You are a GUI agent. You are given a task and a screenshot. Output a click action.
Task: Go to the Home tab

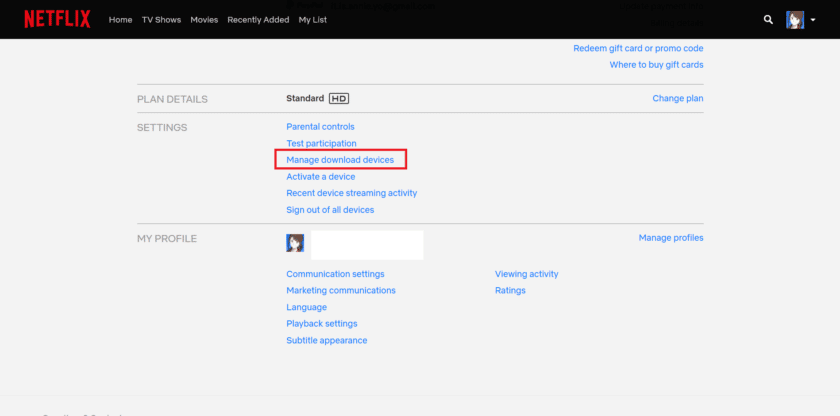pyautogui.click(x=120, y=20)
